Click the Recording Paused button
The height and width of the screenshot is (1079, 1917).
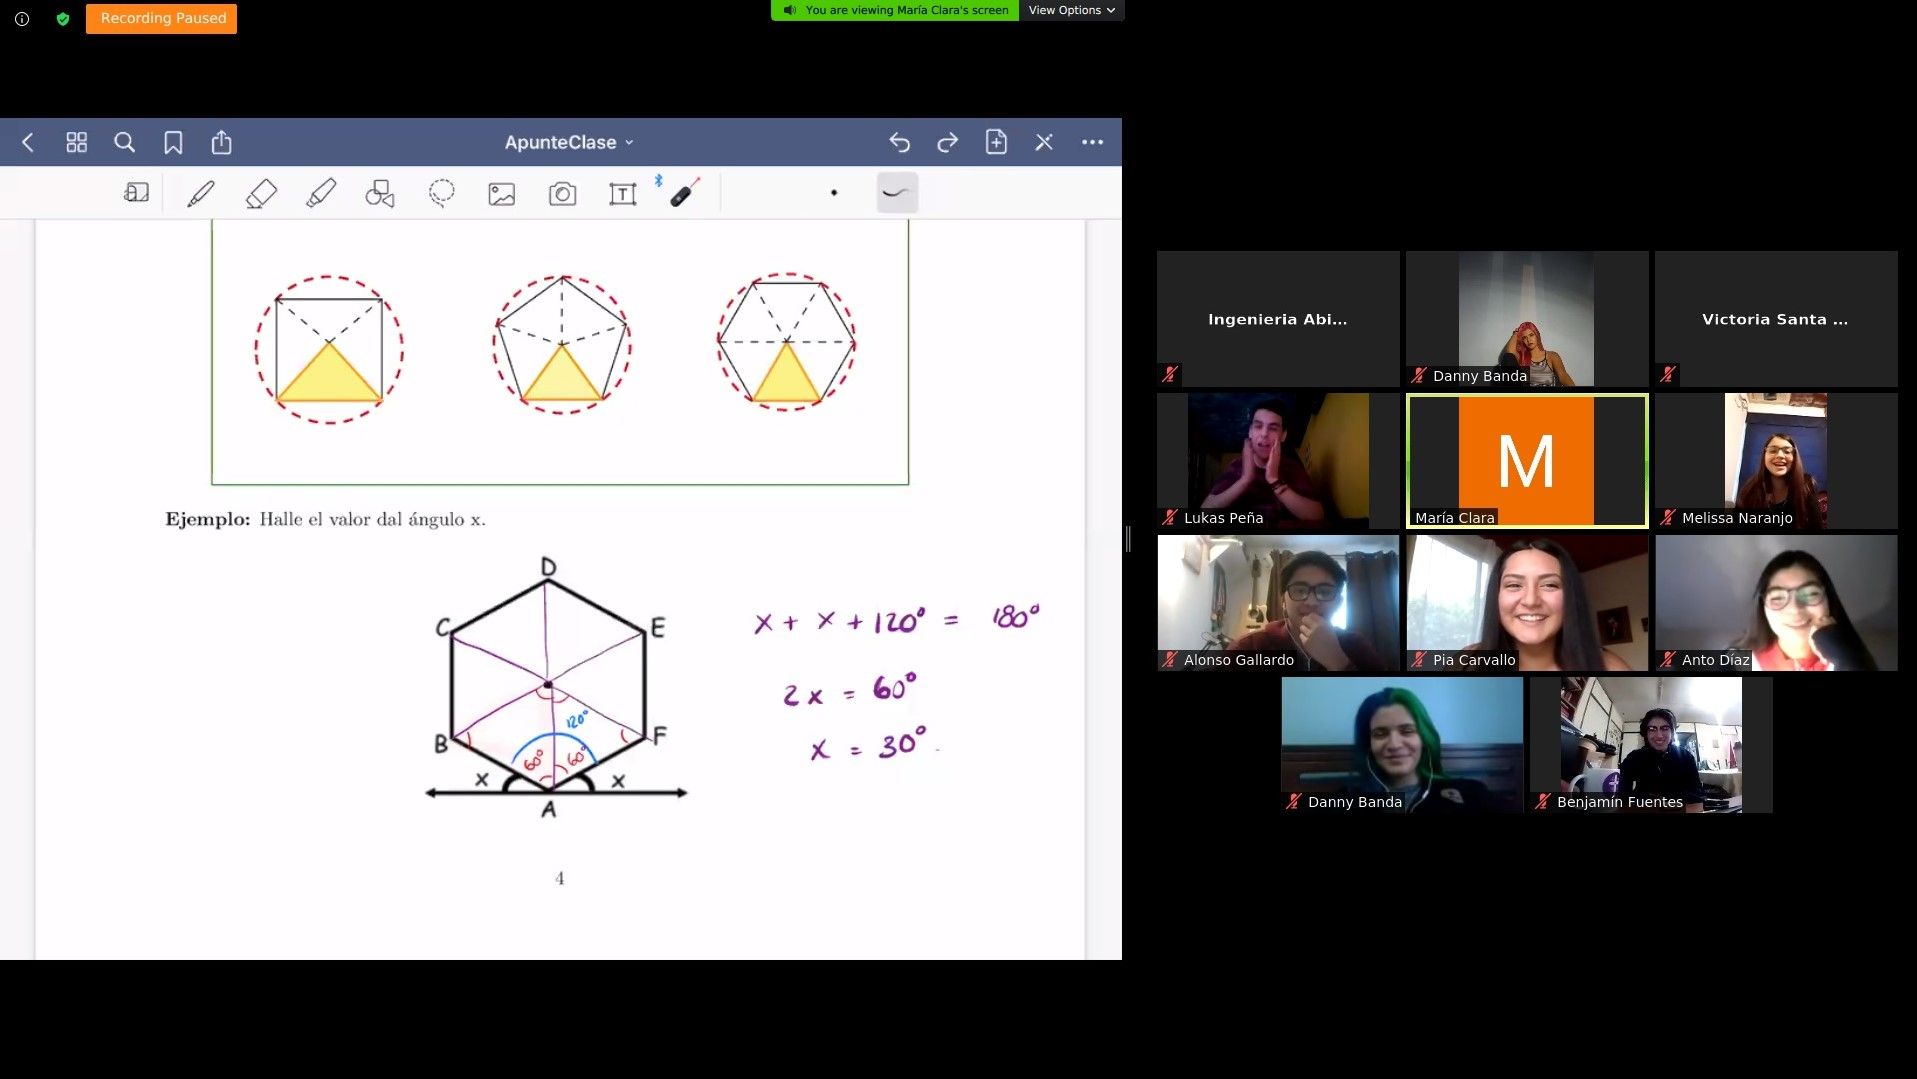pyautogui.click(x=162, y=18)
